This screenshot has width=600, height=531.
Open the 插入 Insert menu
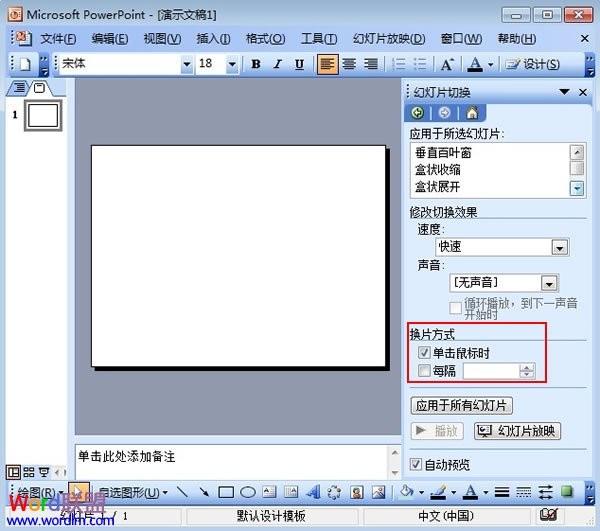point(213,39)
